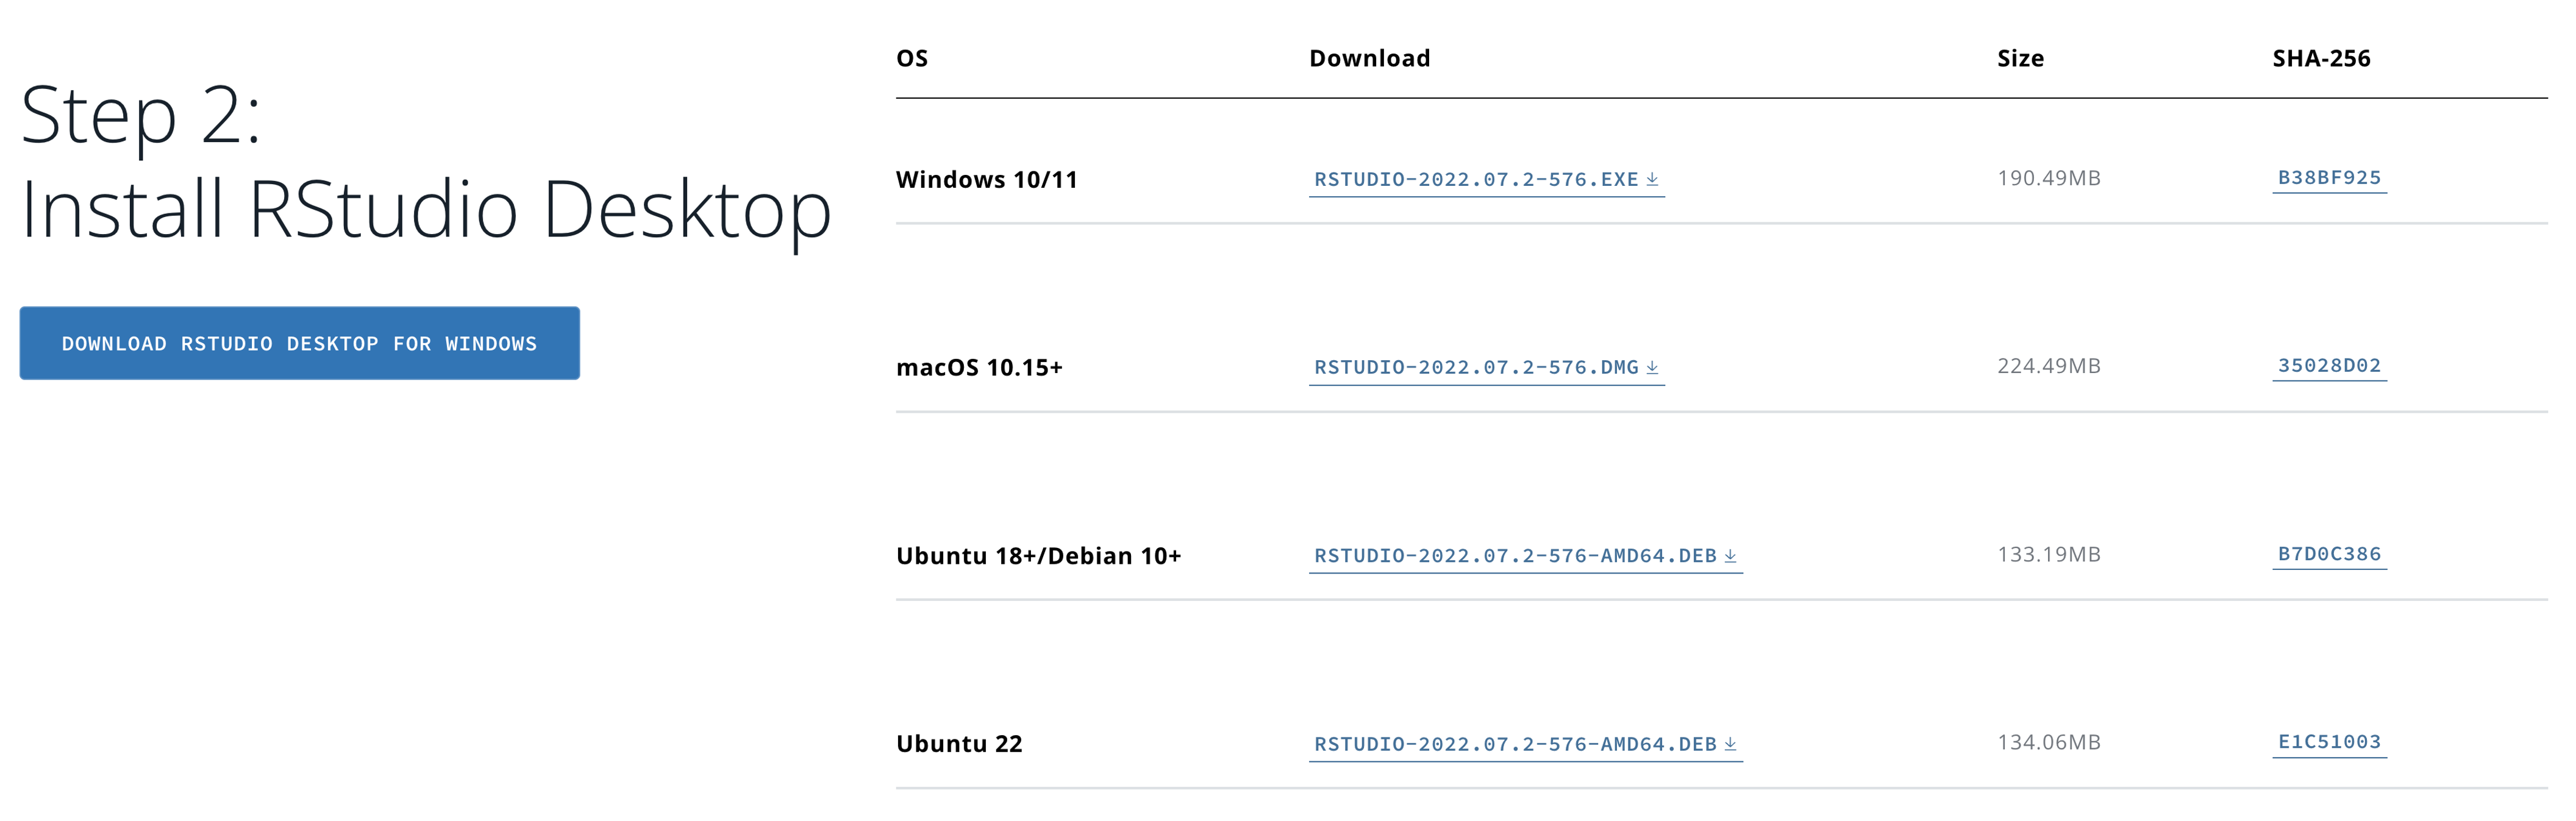
Task: Open the RSTUDIO-2022.07.2-576.DMG download link
Action: pos(1486,368)
